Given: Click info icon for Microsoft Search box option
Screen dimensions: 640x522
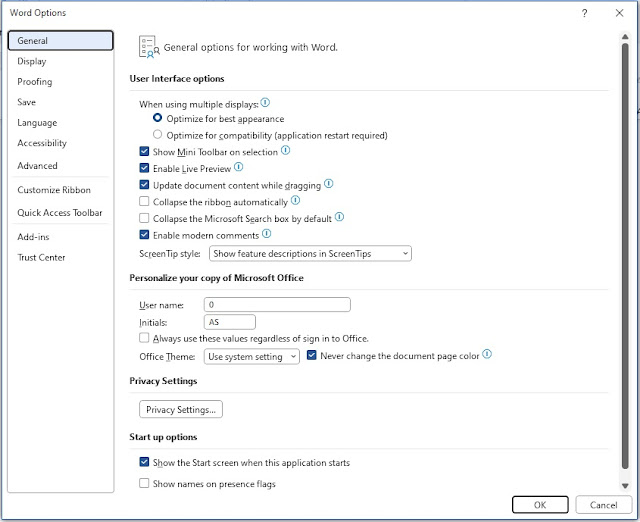Looking at the screenshot, I should tap(340, 217).
